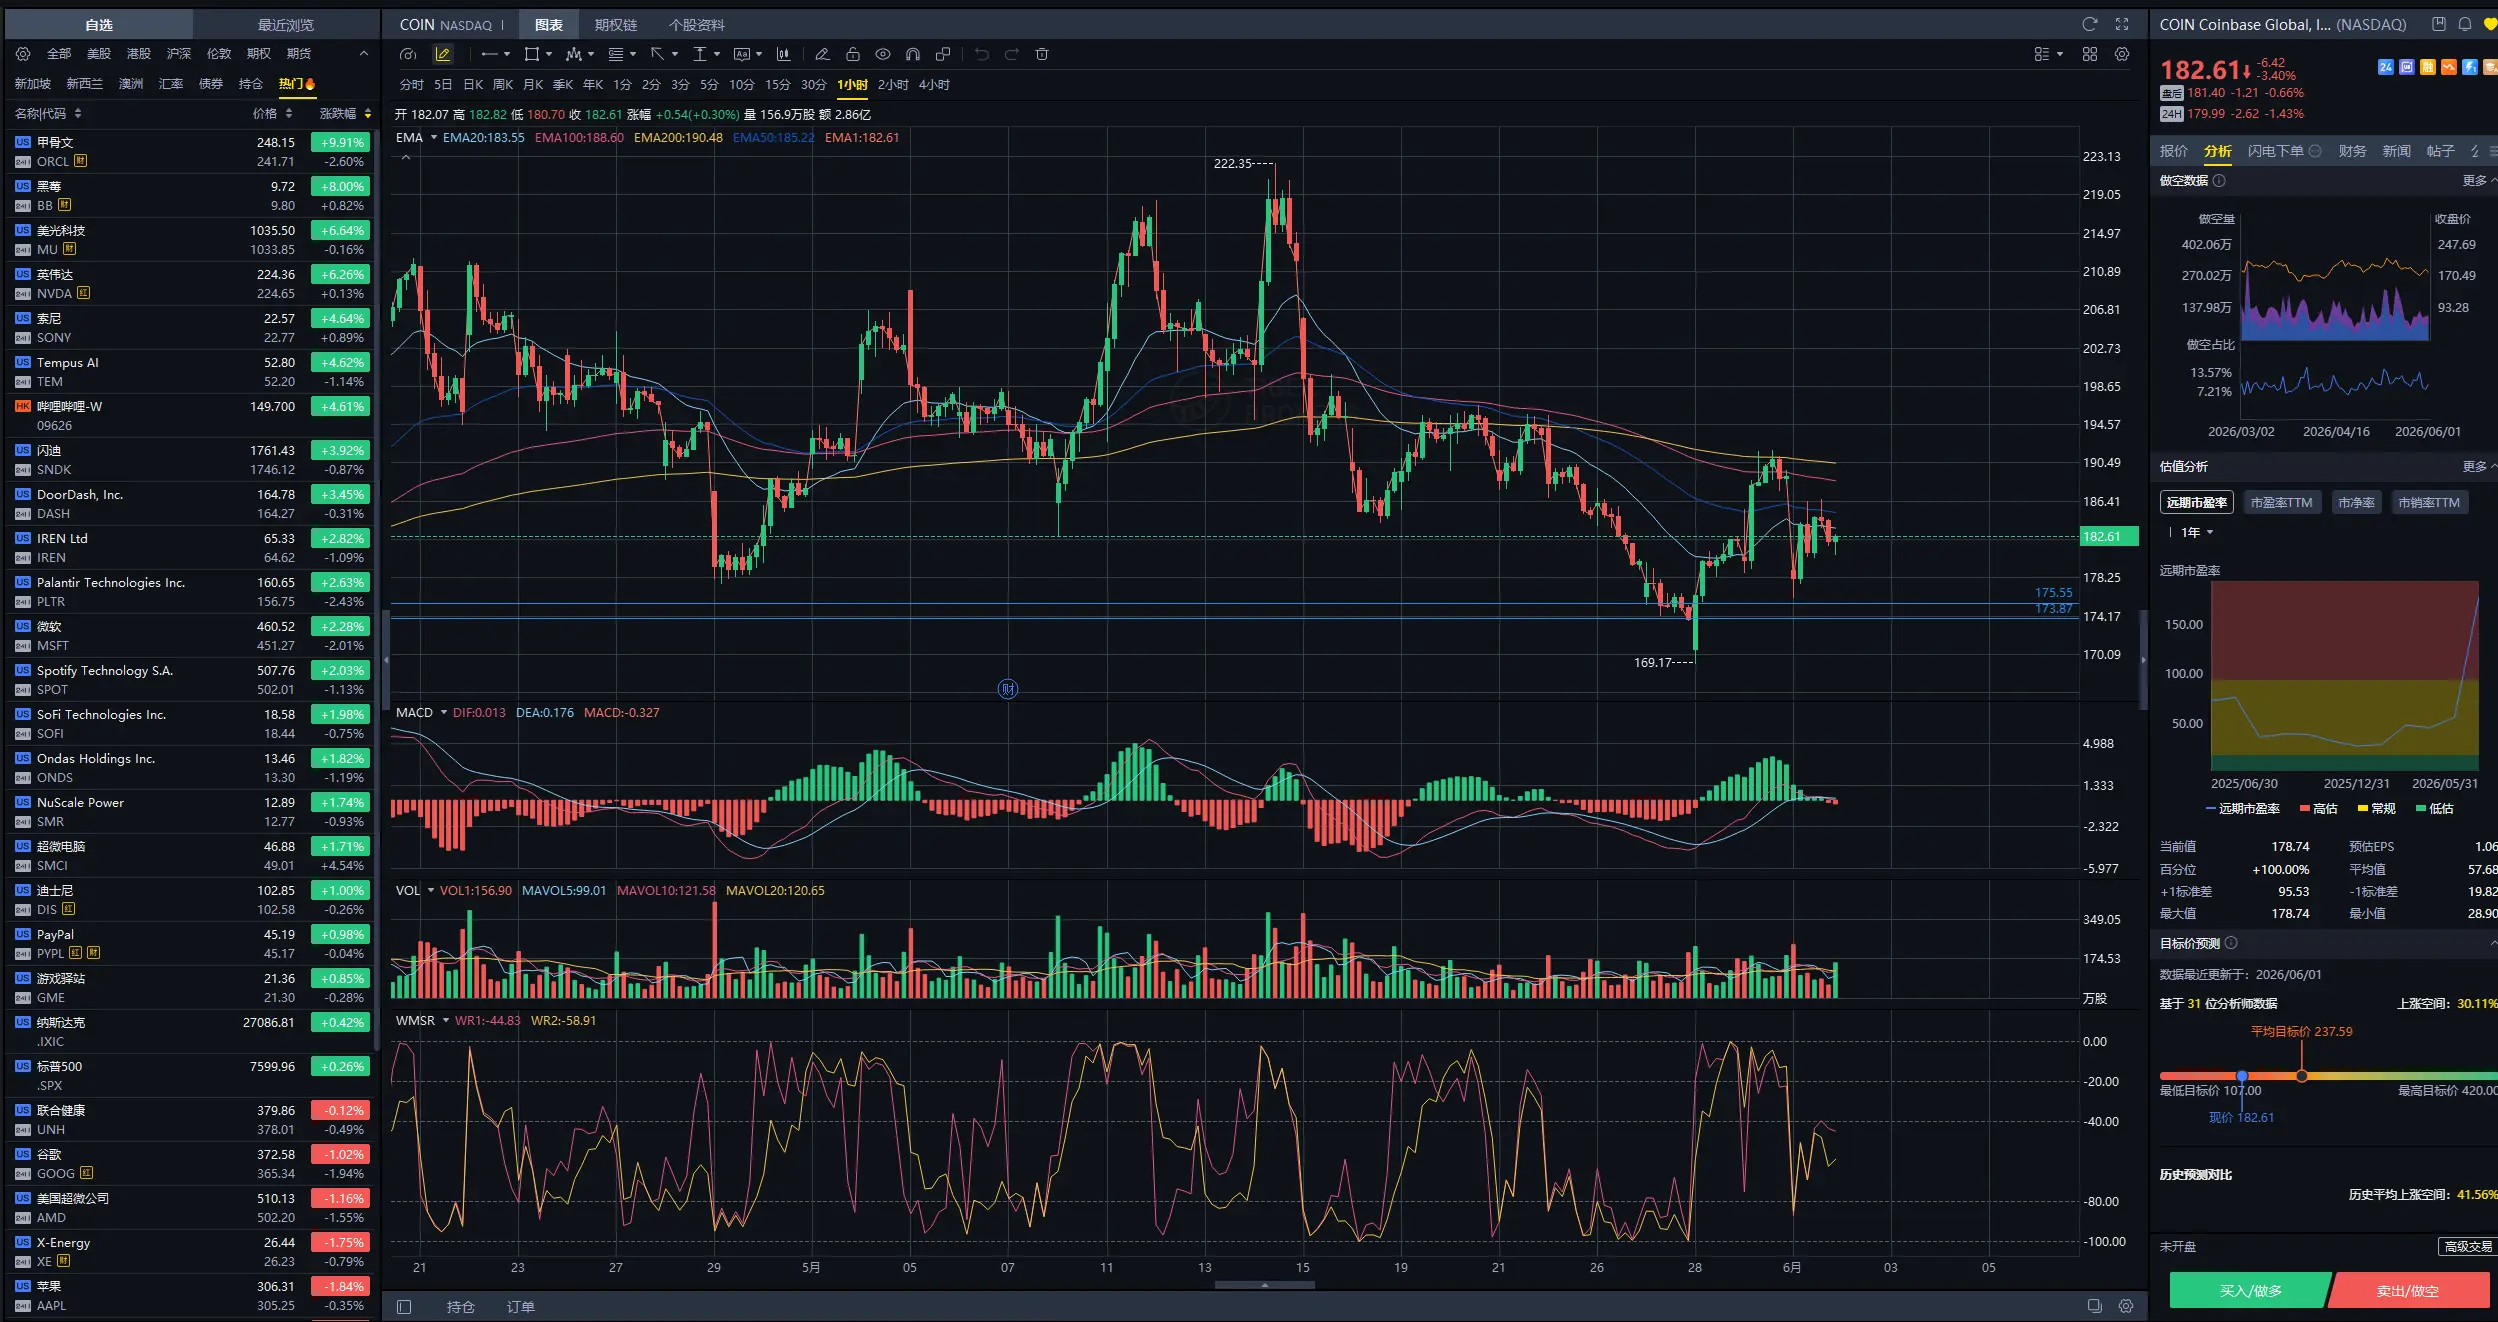Viewport: 2498px width, 1322px height.
Task: Select the 市盈率TTM valuation option
Action: (x=2281, y=502)
